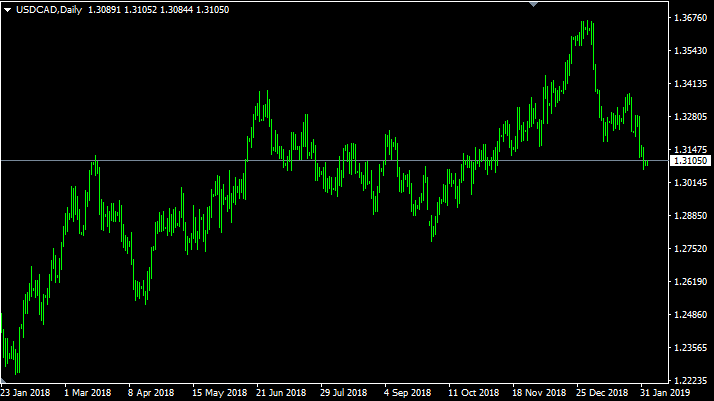This screenshot has height=401, width=714.
Task: Click the 1.28850 price scale label
Action: [x=690, y=216]
